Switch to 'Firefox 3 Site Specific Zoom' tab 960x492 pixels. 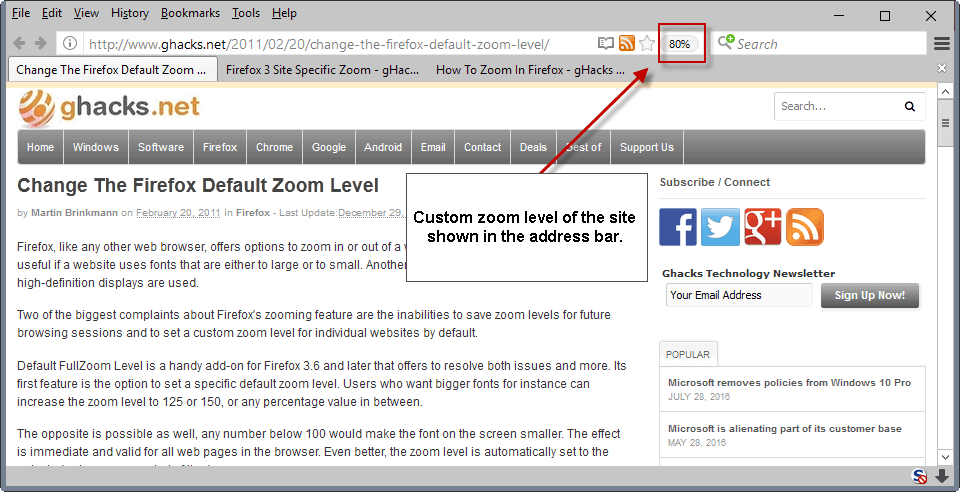click(323, 70)
